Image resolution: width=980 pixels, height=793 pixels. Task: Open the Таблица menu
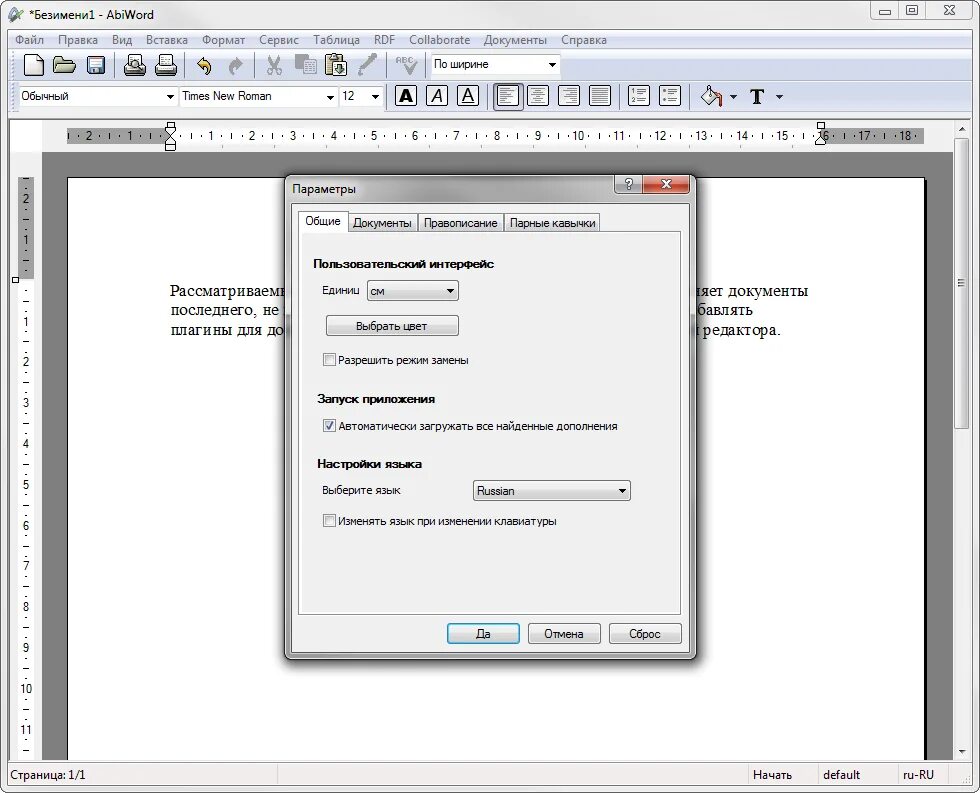point(336,40)
